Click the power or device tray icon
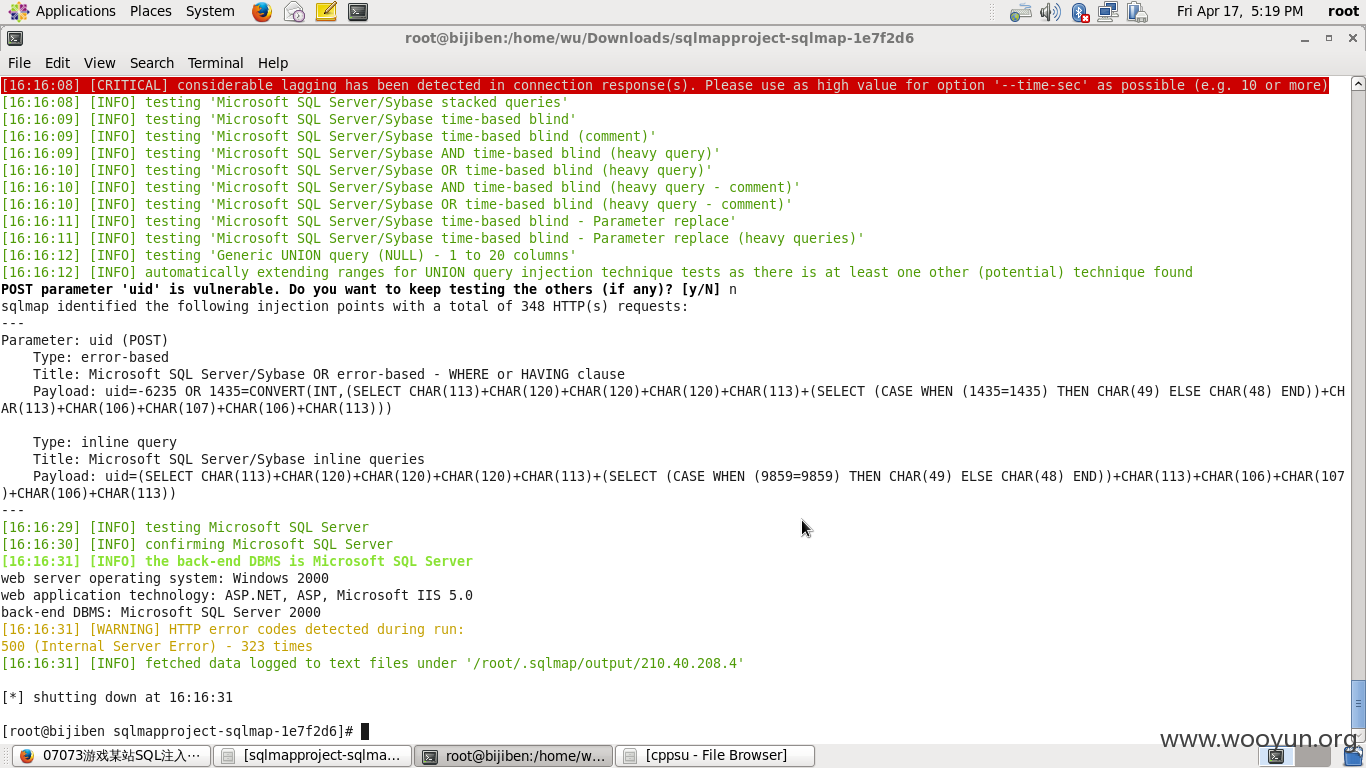 (x=1137, y=12)
